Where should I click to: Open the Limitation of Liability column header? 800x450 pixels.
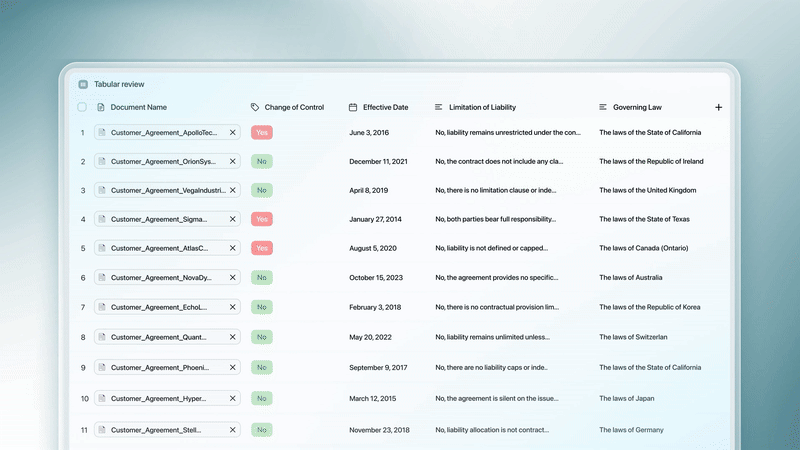point(482,107)
